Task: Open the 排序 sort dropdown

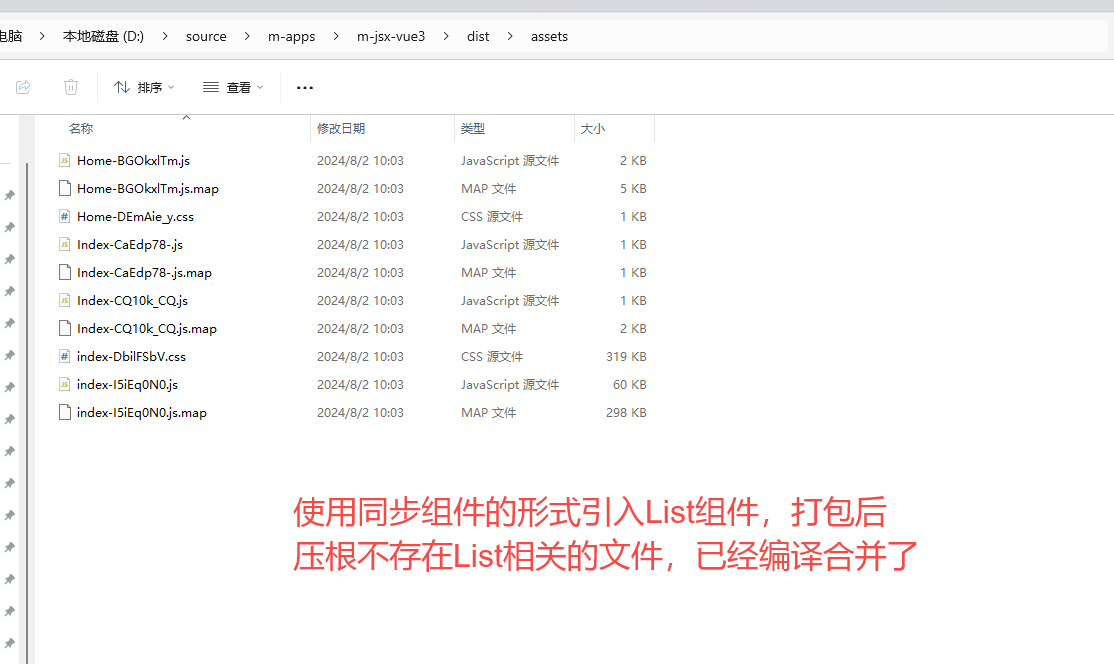Action: click(144, 87)
